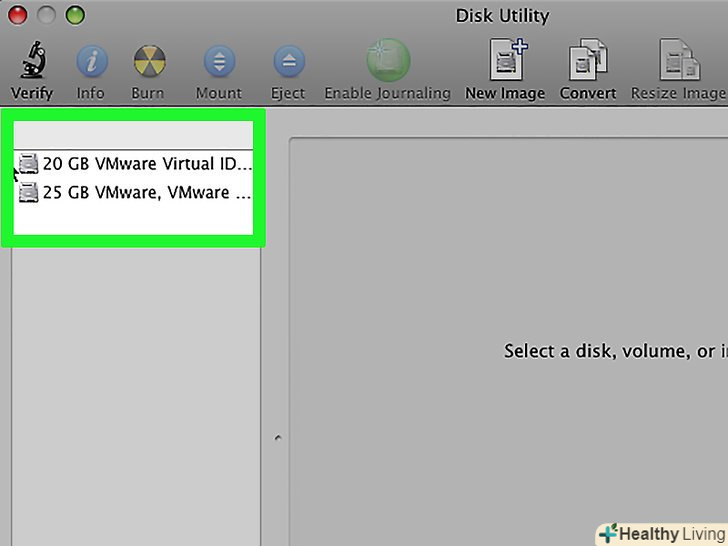Click drive icon beside 25 GB VMware
The height and width of the screenshot is (546, 728).
pyautogui.click(x=28, y=192)
